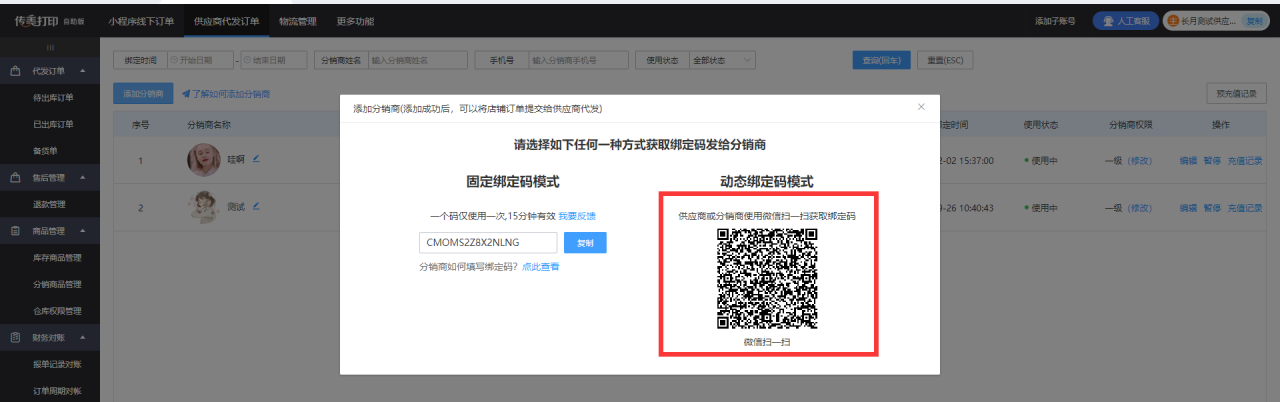The height and width of the screenshot is (402, 1280).
Task: Click the account avatar icon 长月测试供应
Action: 1173,21
